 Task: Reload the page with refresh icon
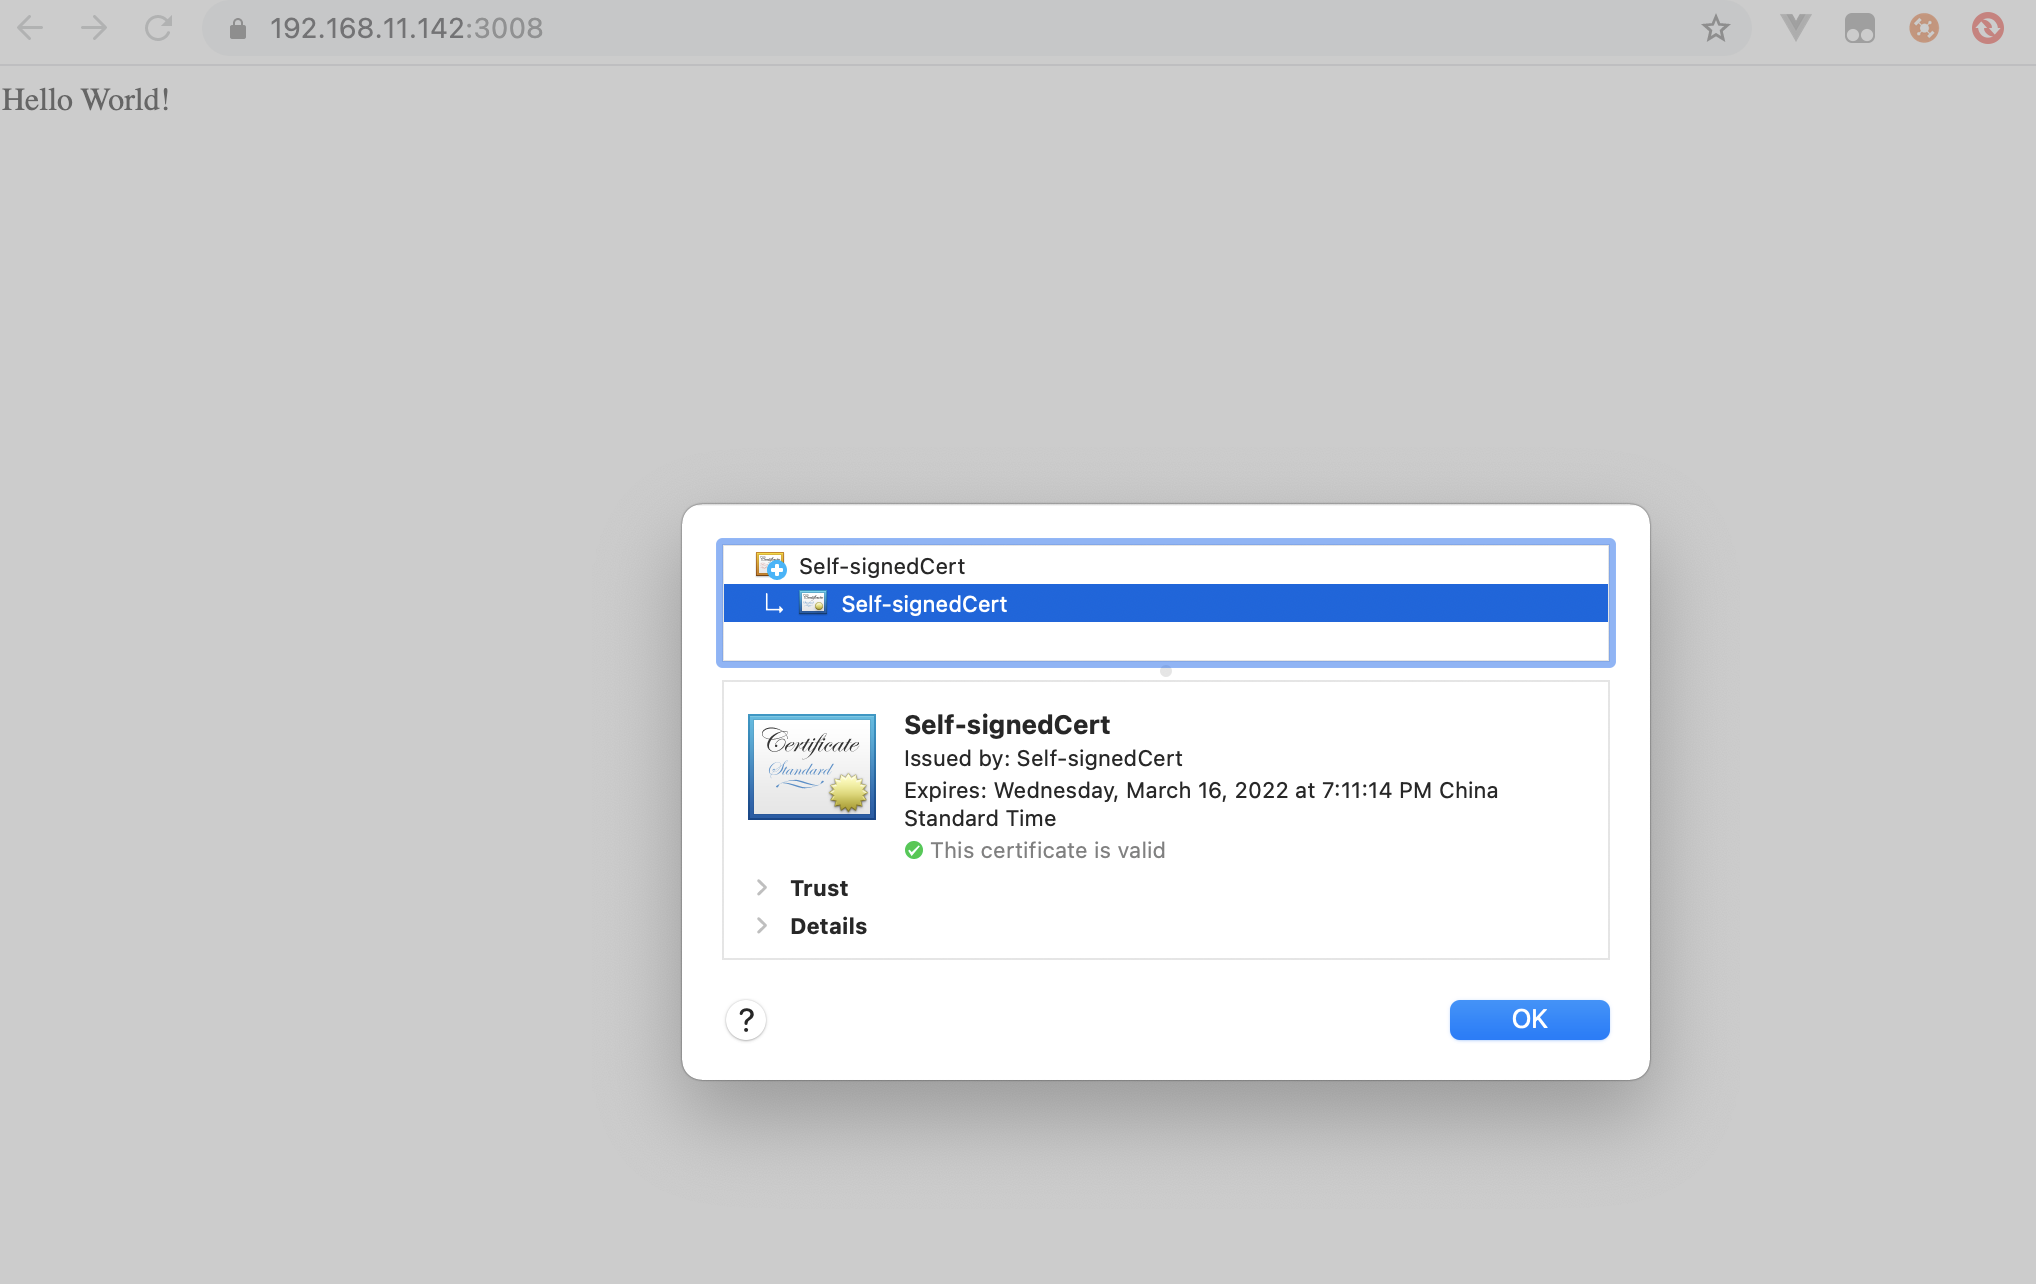click(x=158, y=28)
